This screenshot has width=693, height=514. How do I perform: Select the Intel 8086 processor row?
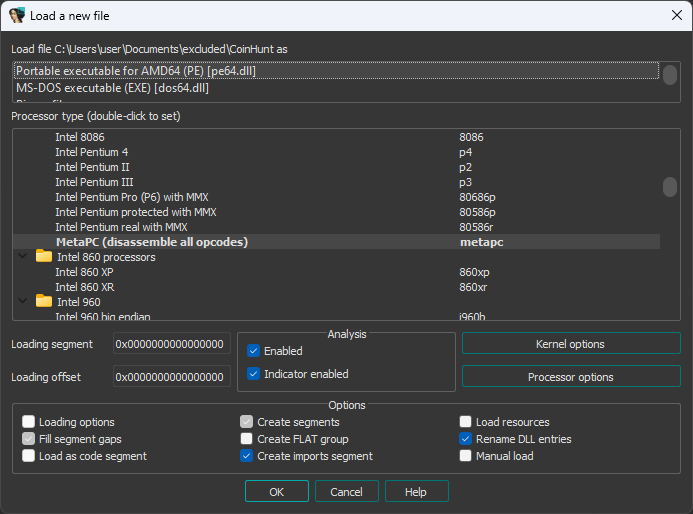[x=336, y=137]
